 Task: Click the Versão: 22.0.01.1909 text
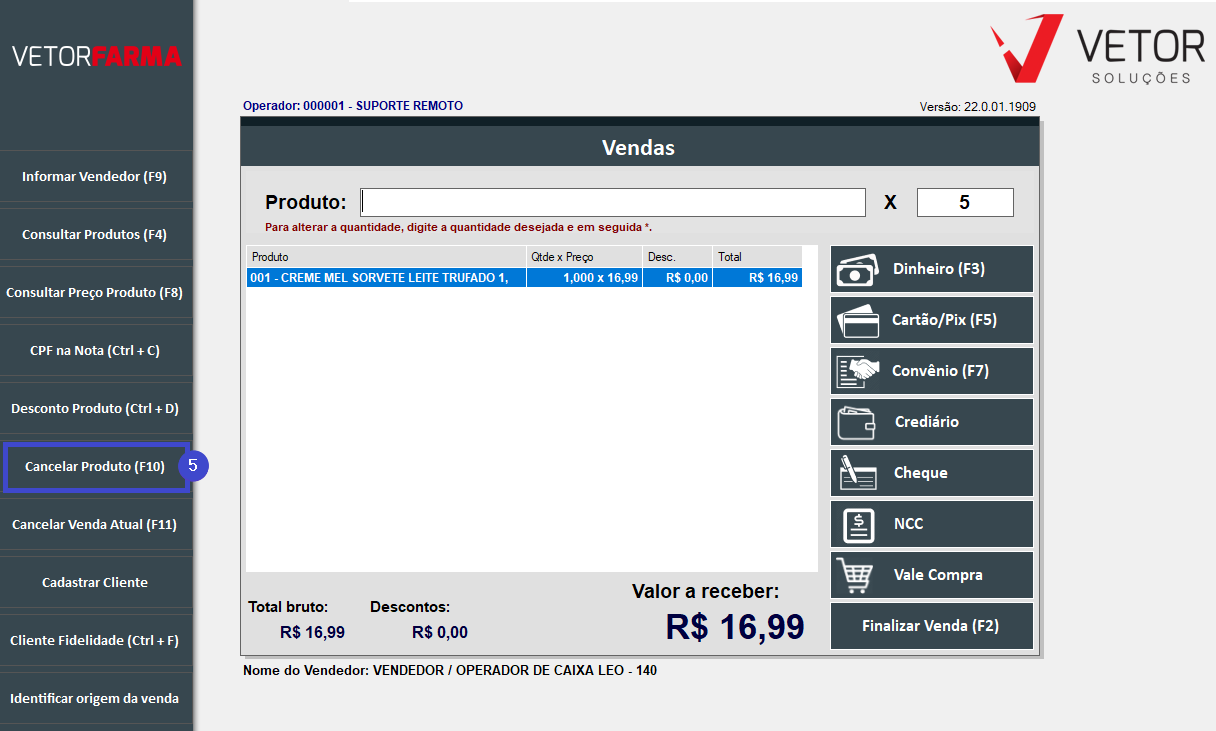[978, 107]
